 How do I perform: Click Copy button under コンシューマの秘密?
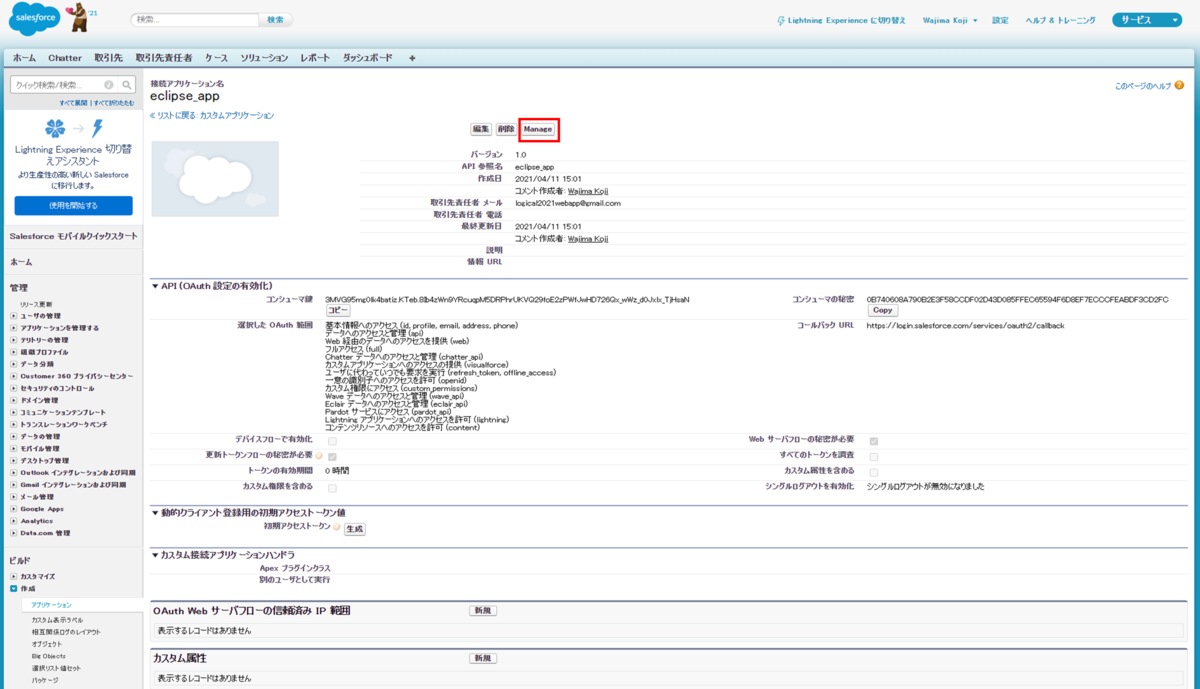click(883, 311)
